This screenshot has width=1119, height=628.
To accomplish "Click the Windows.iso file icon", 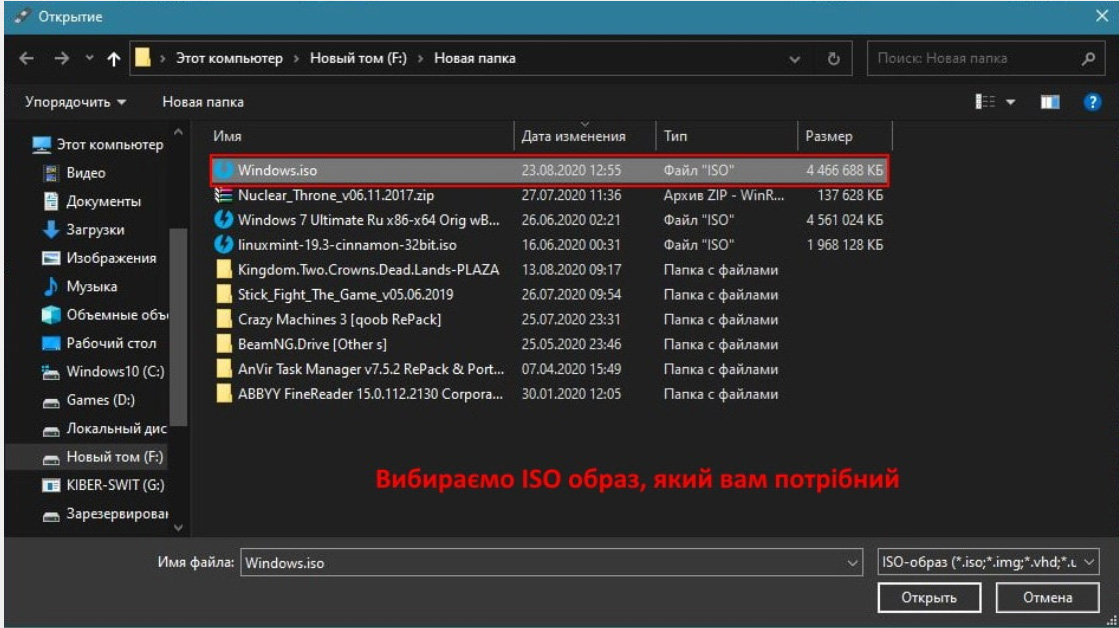I will [224, 171].
